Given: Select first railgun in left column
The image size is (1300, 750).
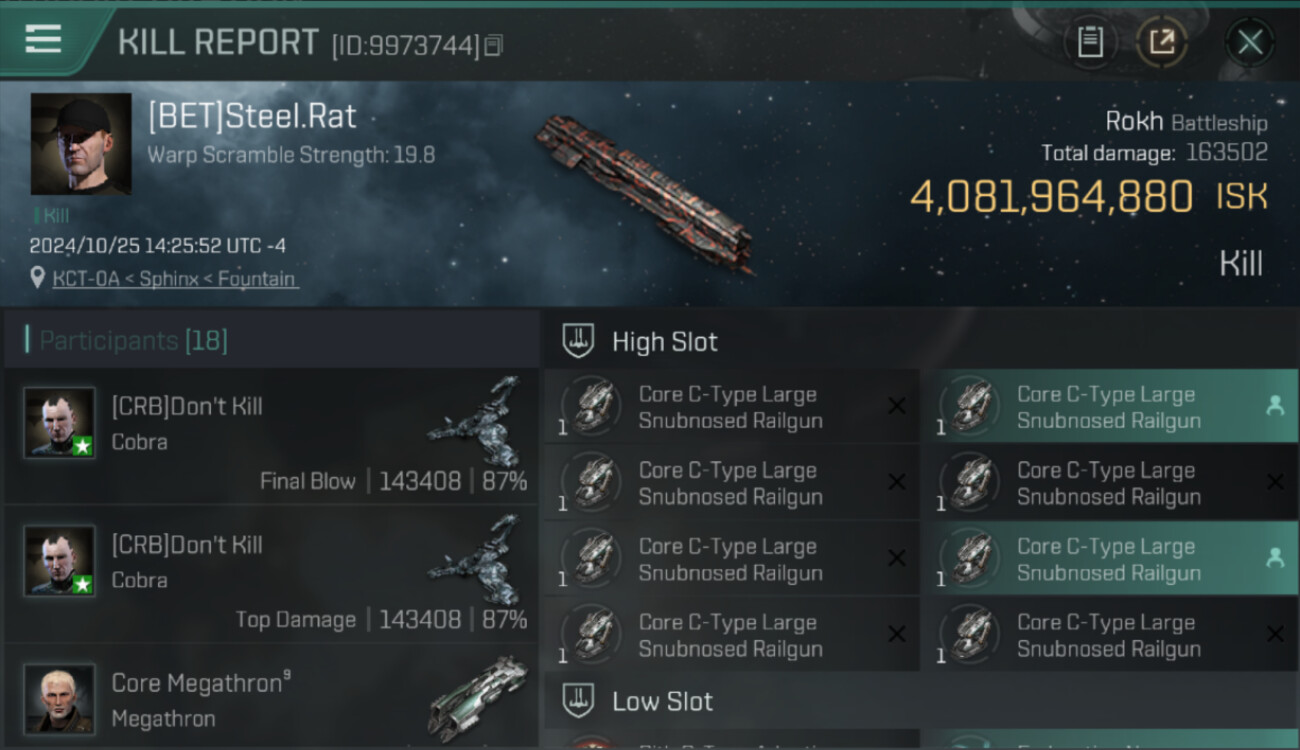Looking at the screenshot, I should click(x=730, y=407).
